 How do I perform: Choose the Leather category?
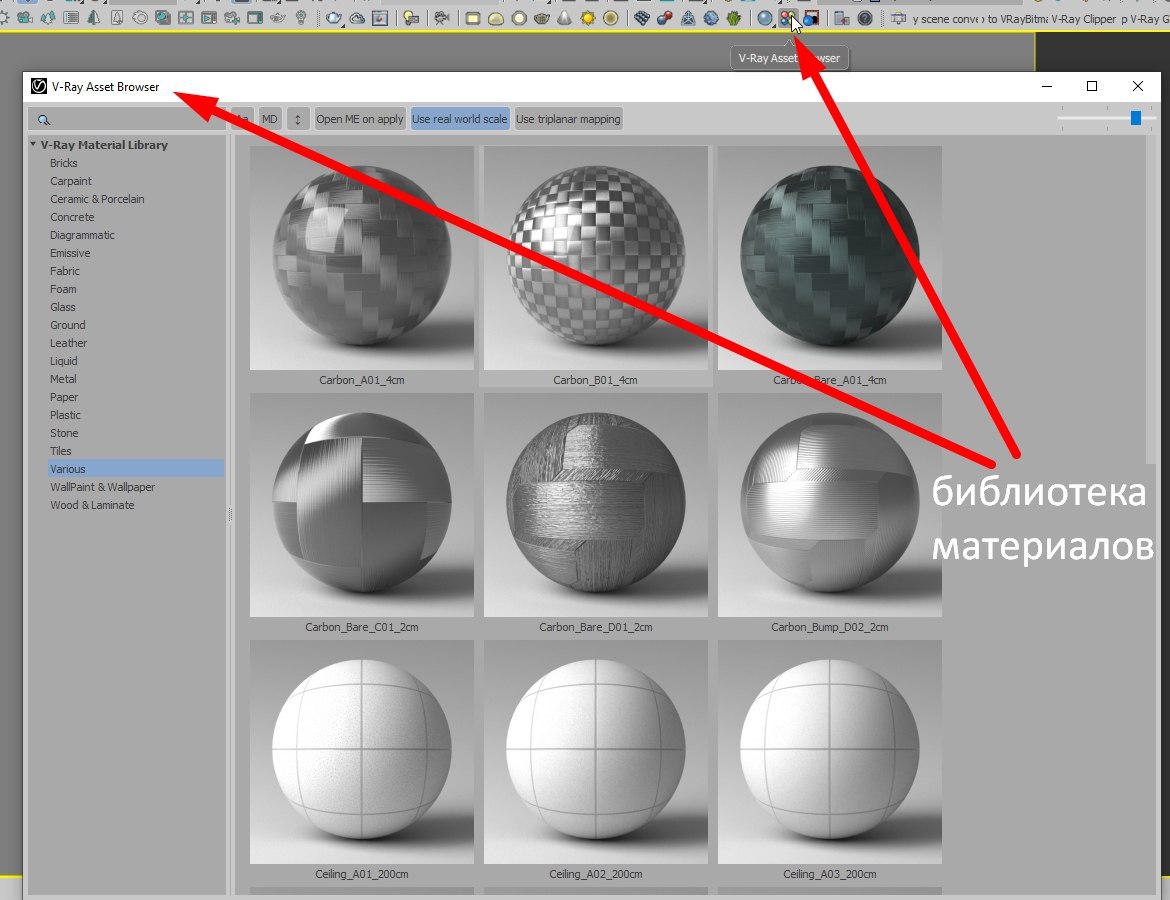pos(69,343)
